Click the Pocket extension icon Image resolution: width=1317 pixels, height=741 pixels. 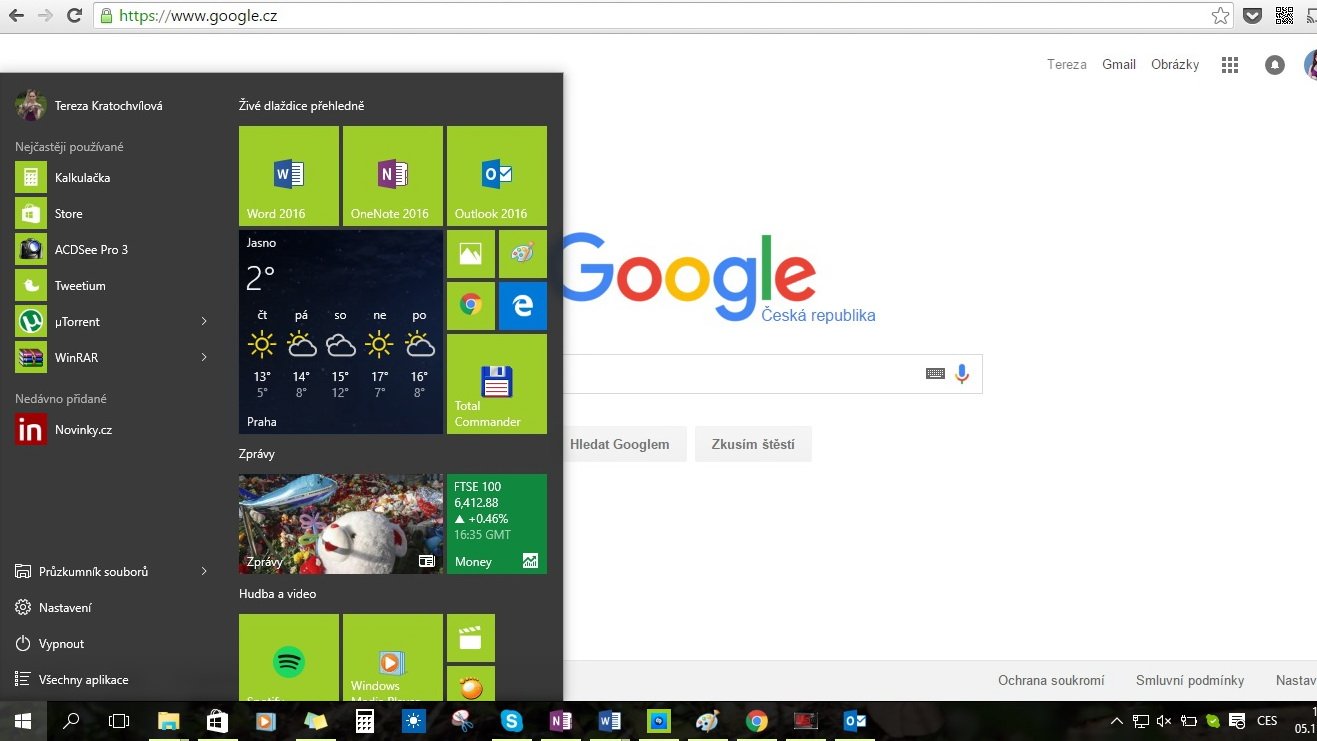click(1252, 15)
